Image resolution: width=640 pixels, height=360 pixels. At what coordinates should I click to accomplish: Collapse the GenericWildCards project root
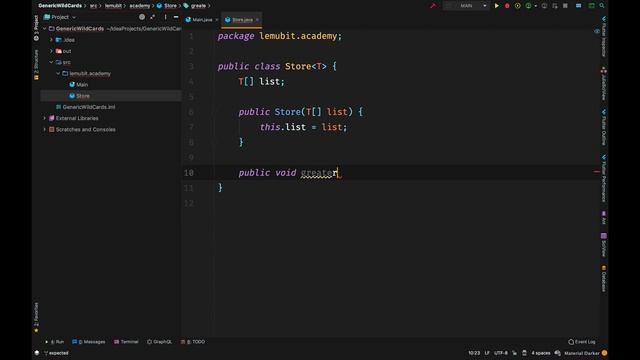click(x=45, y=29)
